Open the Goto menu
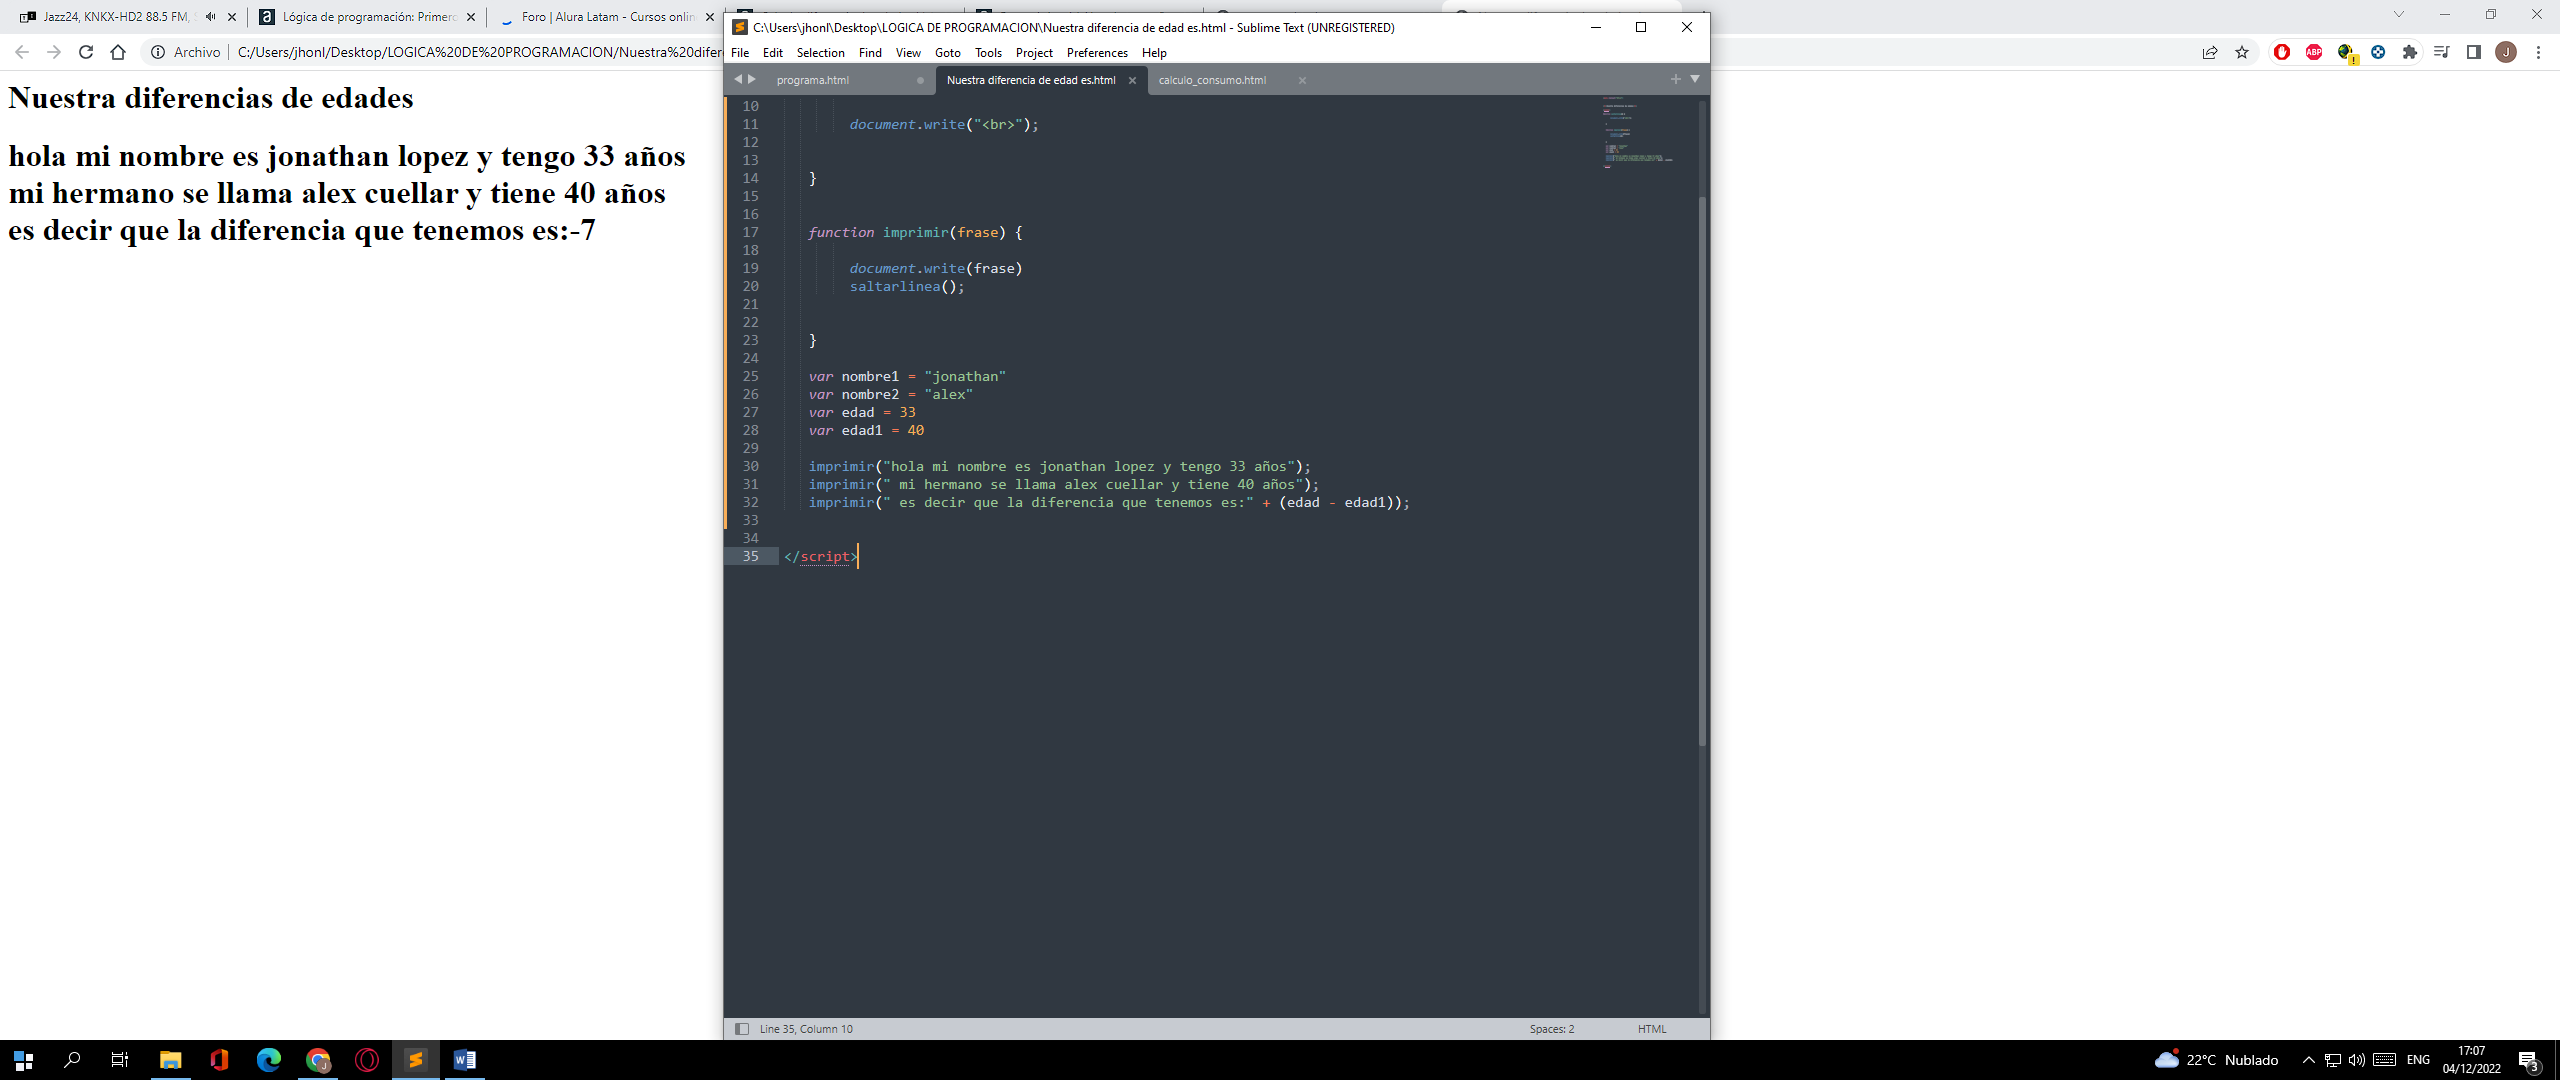Screen dimensions: 2560x1080 [948, 53]
